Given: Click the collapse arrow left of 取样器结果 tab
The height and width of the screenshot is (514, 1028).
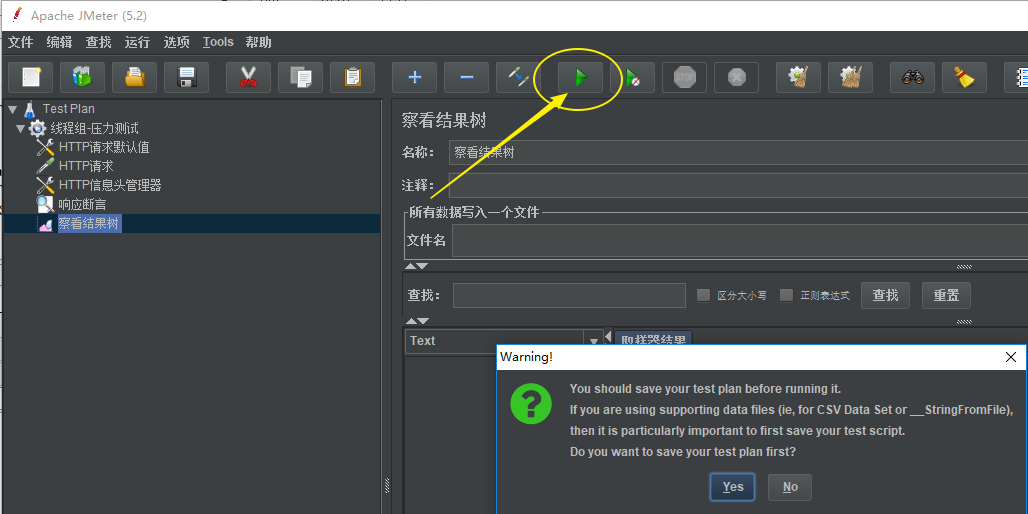Looking at the screenshot, I should (608, 336).
